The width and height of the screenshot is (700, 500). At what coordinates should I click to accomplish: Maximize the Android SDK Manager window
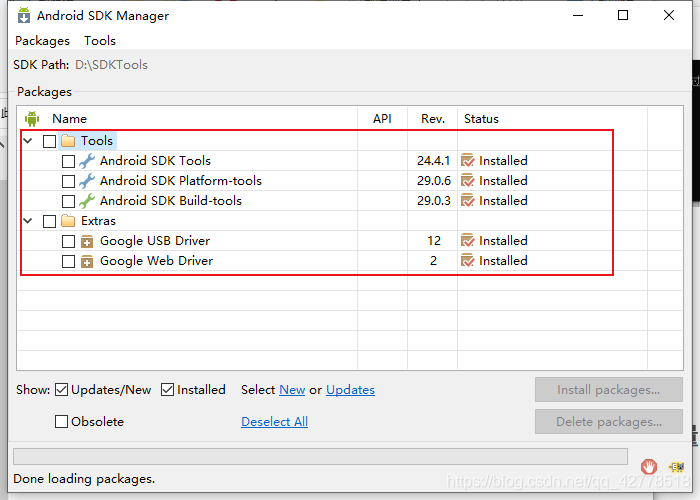coord(623,16)
